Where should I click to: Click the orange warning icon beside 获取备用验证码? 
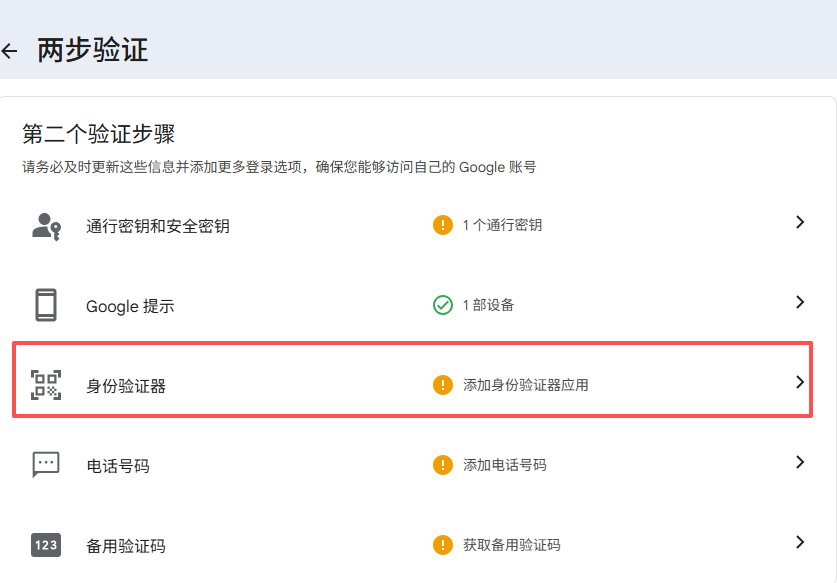click(x=443, y=545)
